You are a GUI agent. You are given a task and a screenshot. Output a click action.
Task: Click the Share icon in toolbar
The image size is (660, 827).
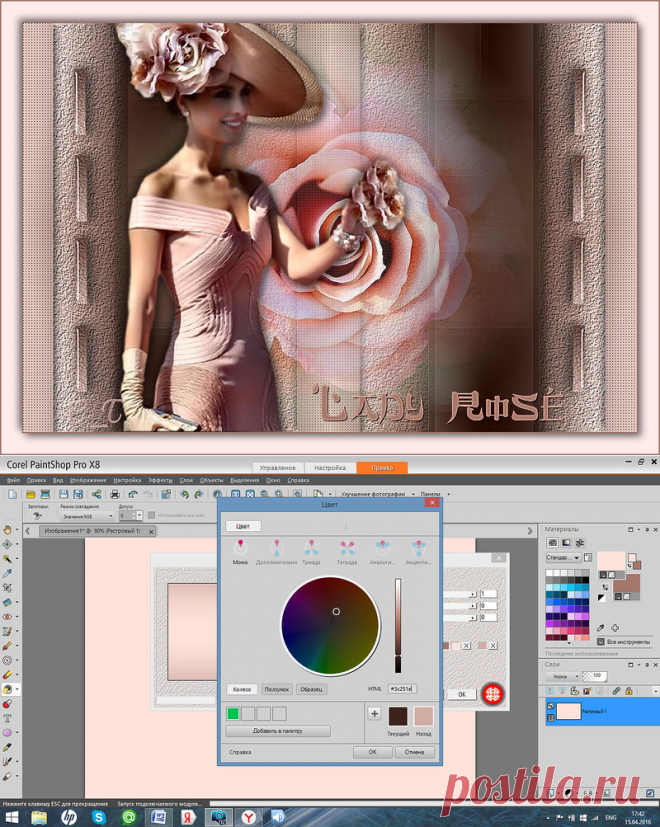[x=96, y=494]
